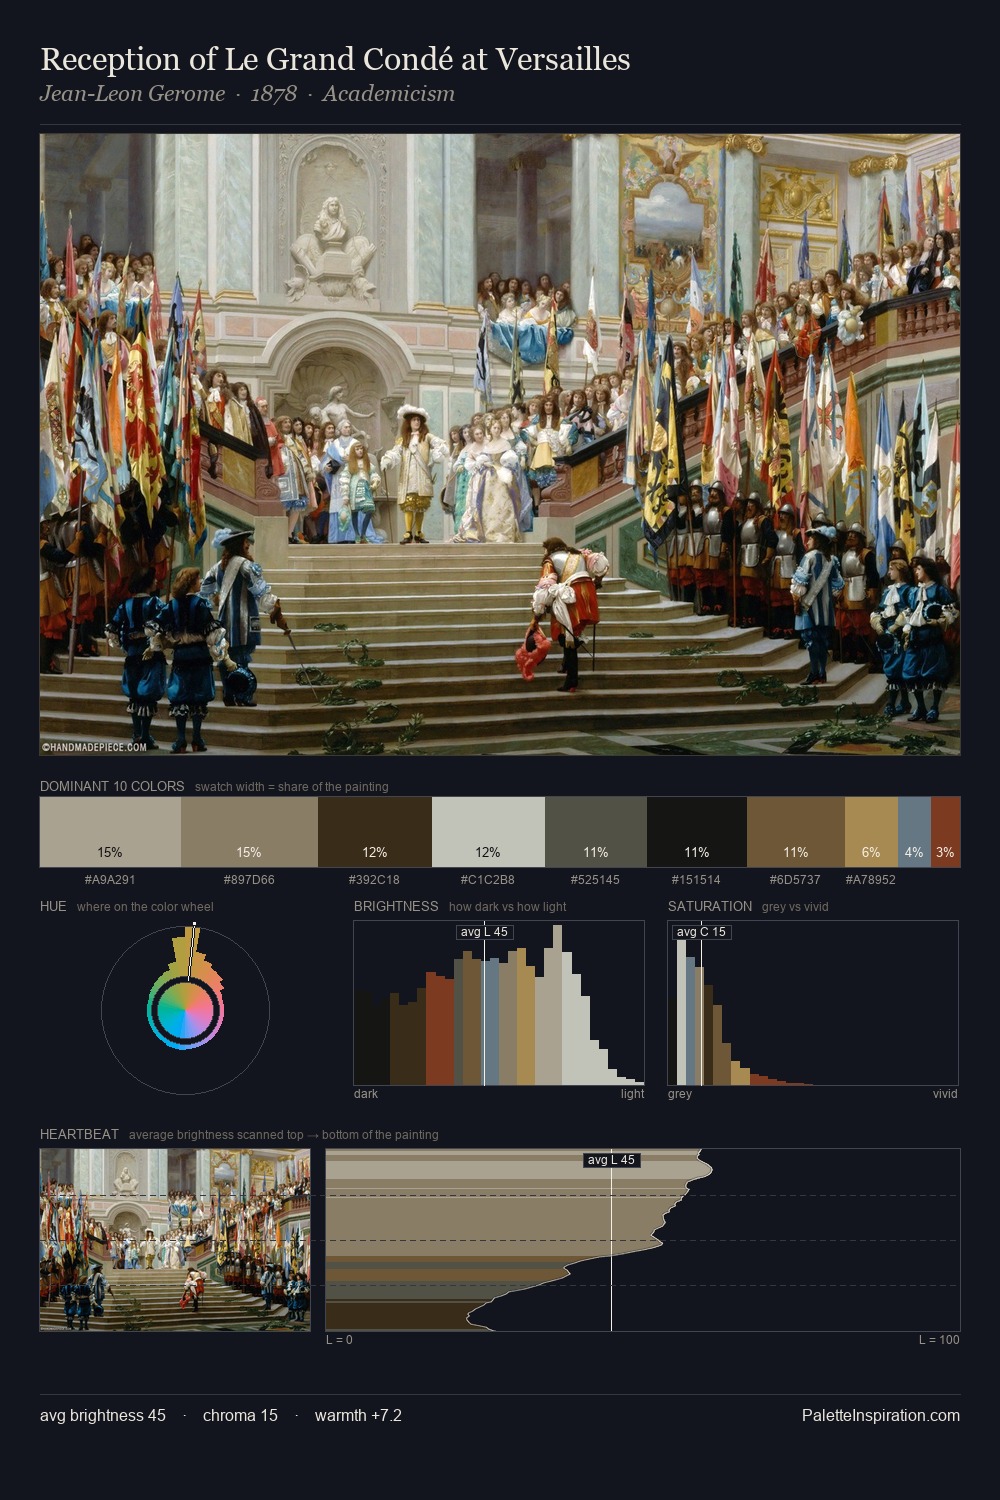The height and width of the screenshot is (1500, 1000).
Task: Click 'swatch width = share of the painting' note
Action: point(291,787)
